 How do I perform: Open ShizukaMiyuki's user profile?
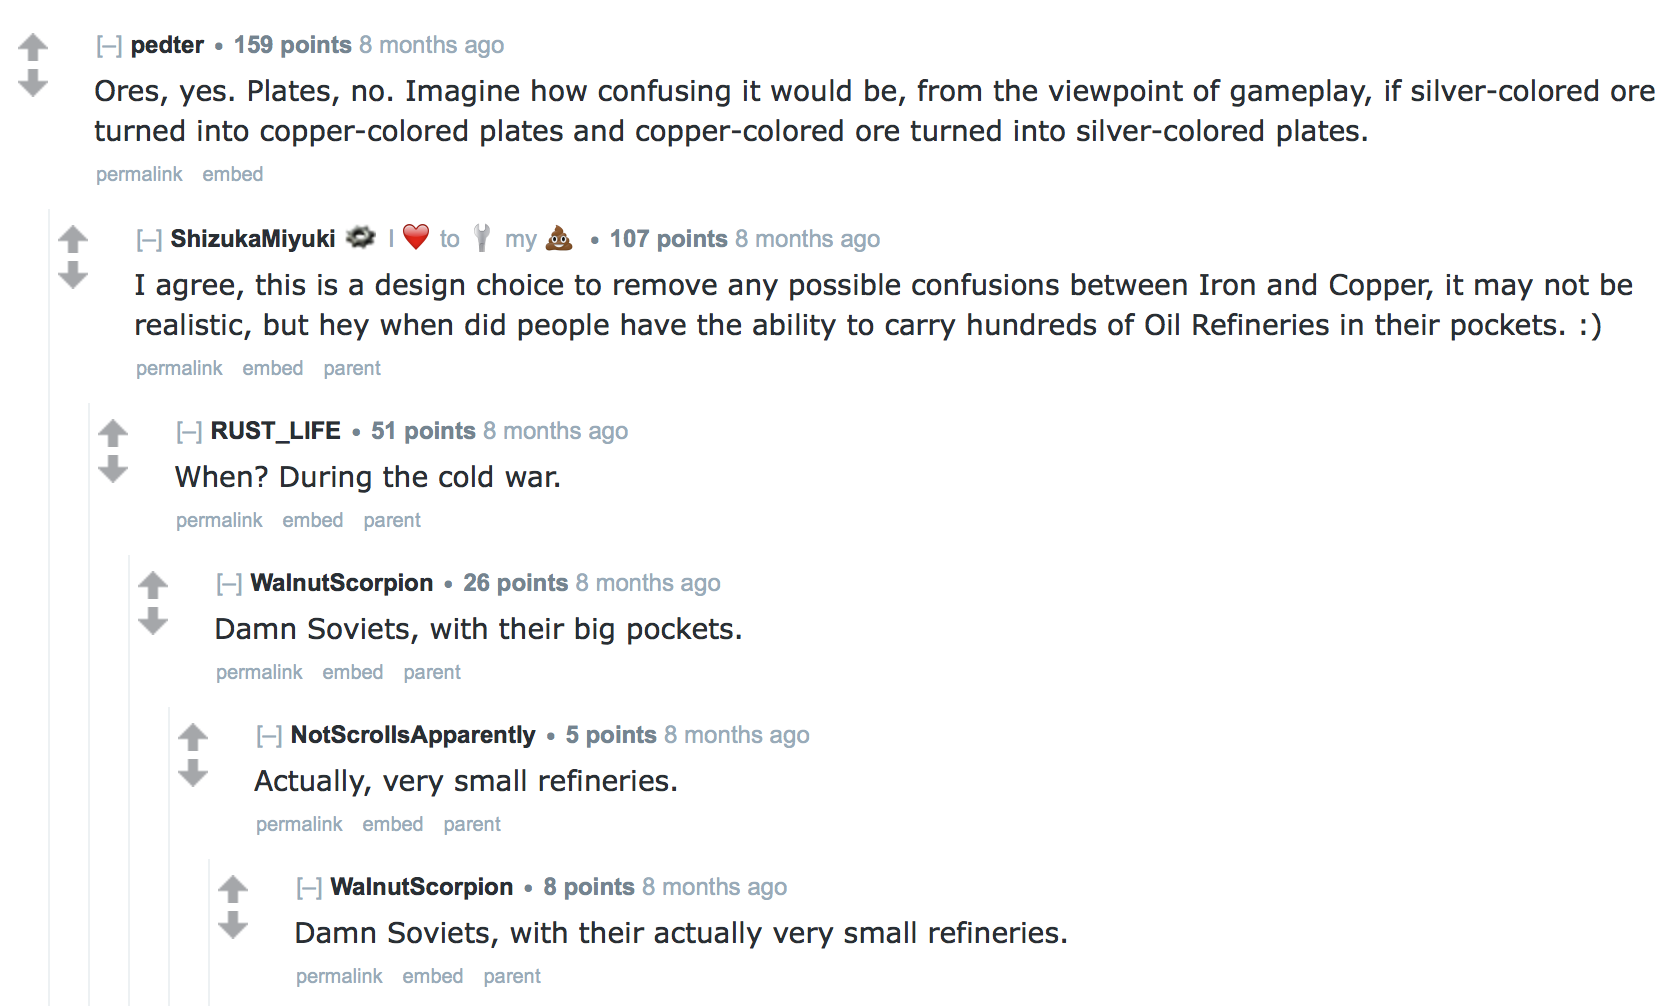click(252, 239)
